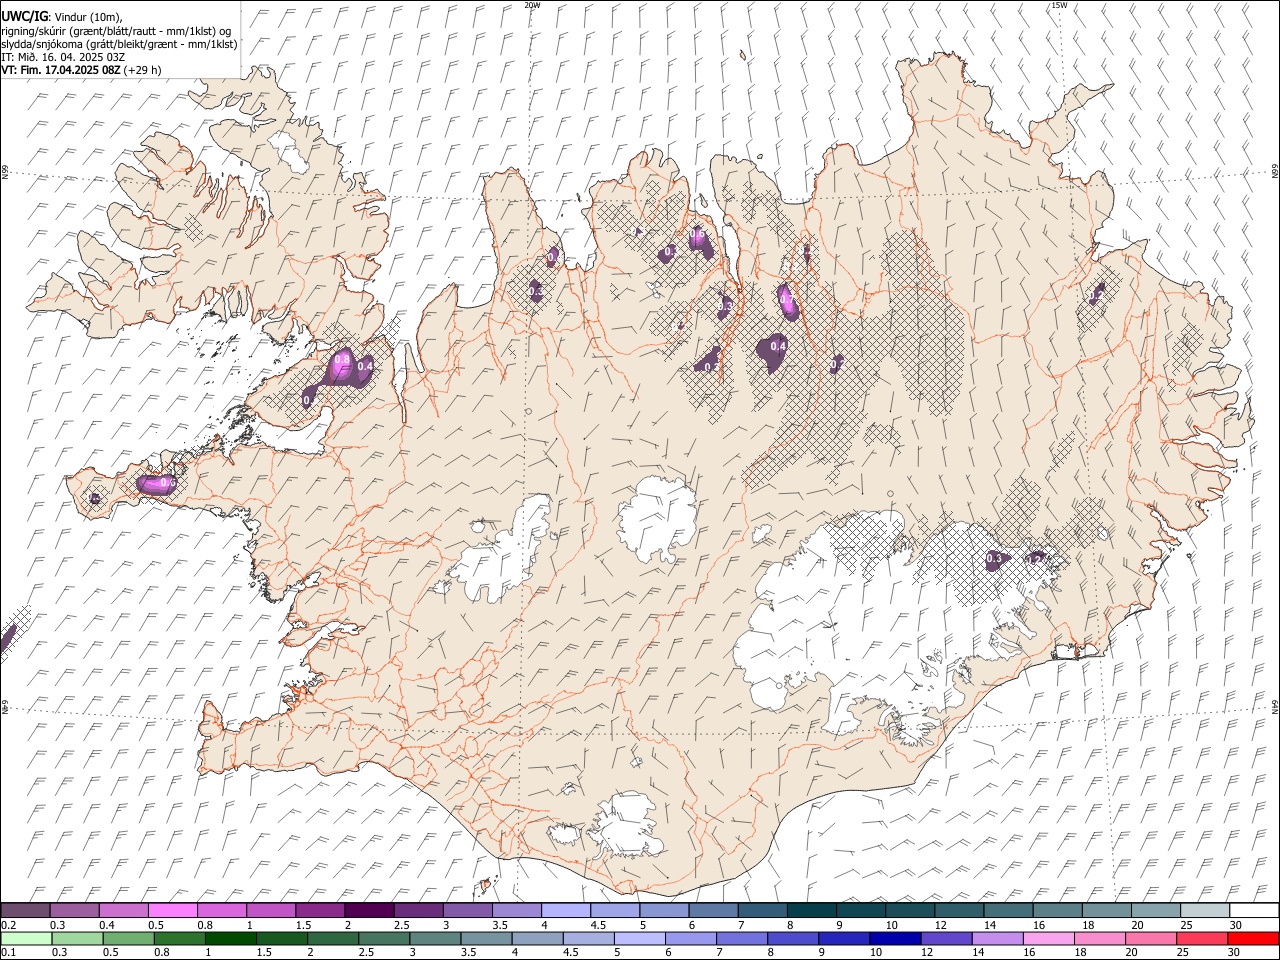Pick the red rain swatch after 30
The width and height of the screenshot is (1280, 960).
[x=1254, y=939]
